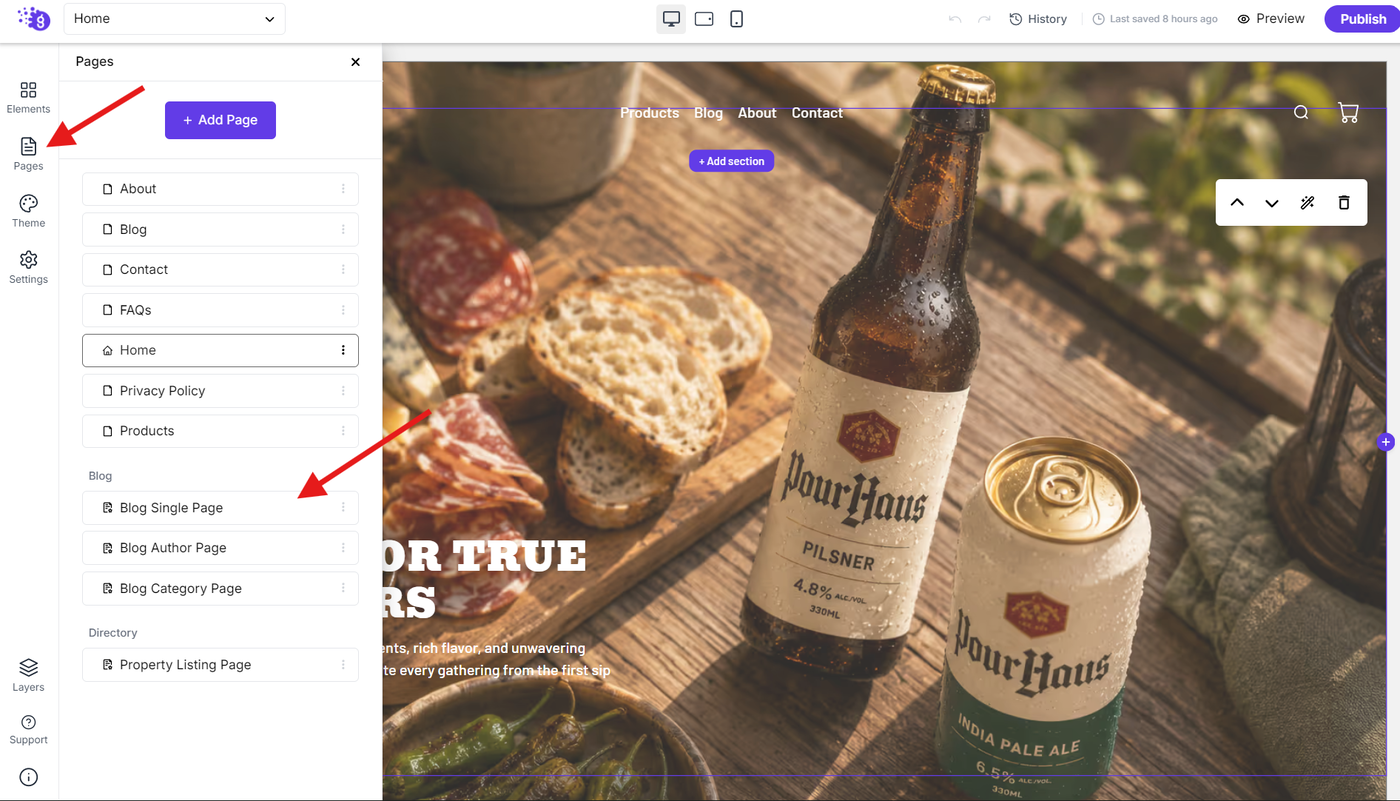Click the AI magic wand icon
1400x801 pixels.
click(x=1307, y=203)
